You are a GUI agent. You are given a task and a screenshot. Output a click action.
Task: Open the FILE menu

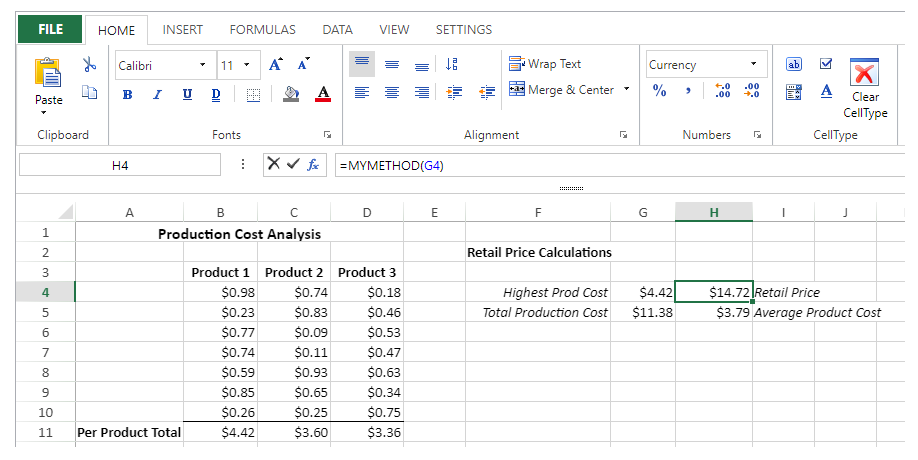[x=50, y=30]
